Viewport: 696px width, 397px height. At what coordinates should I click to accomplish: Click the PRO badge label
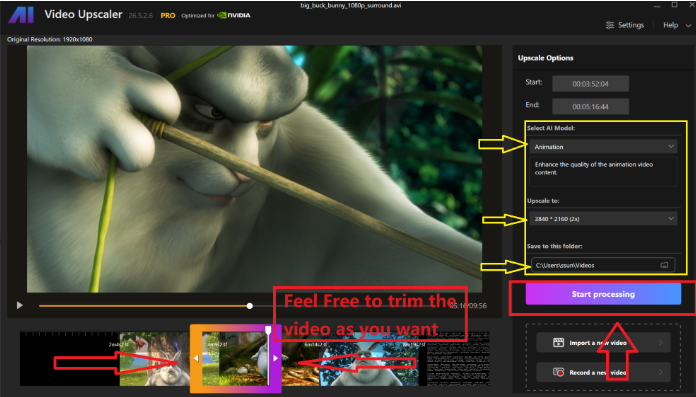168,16
